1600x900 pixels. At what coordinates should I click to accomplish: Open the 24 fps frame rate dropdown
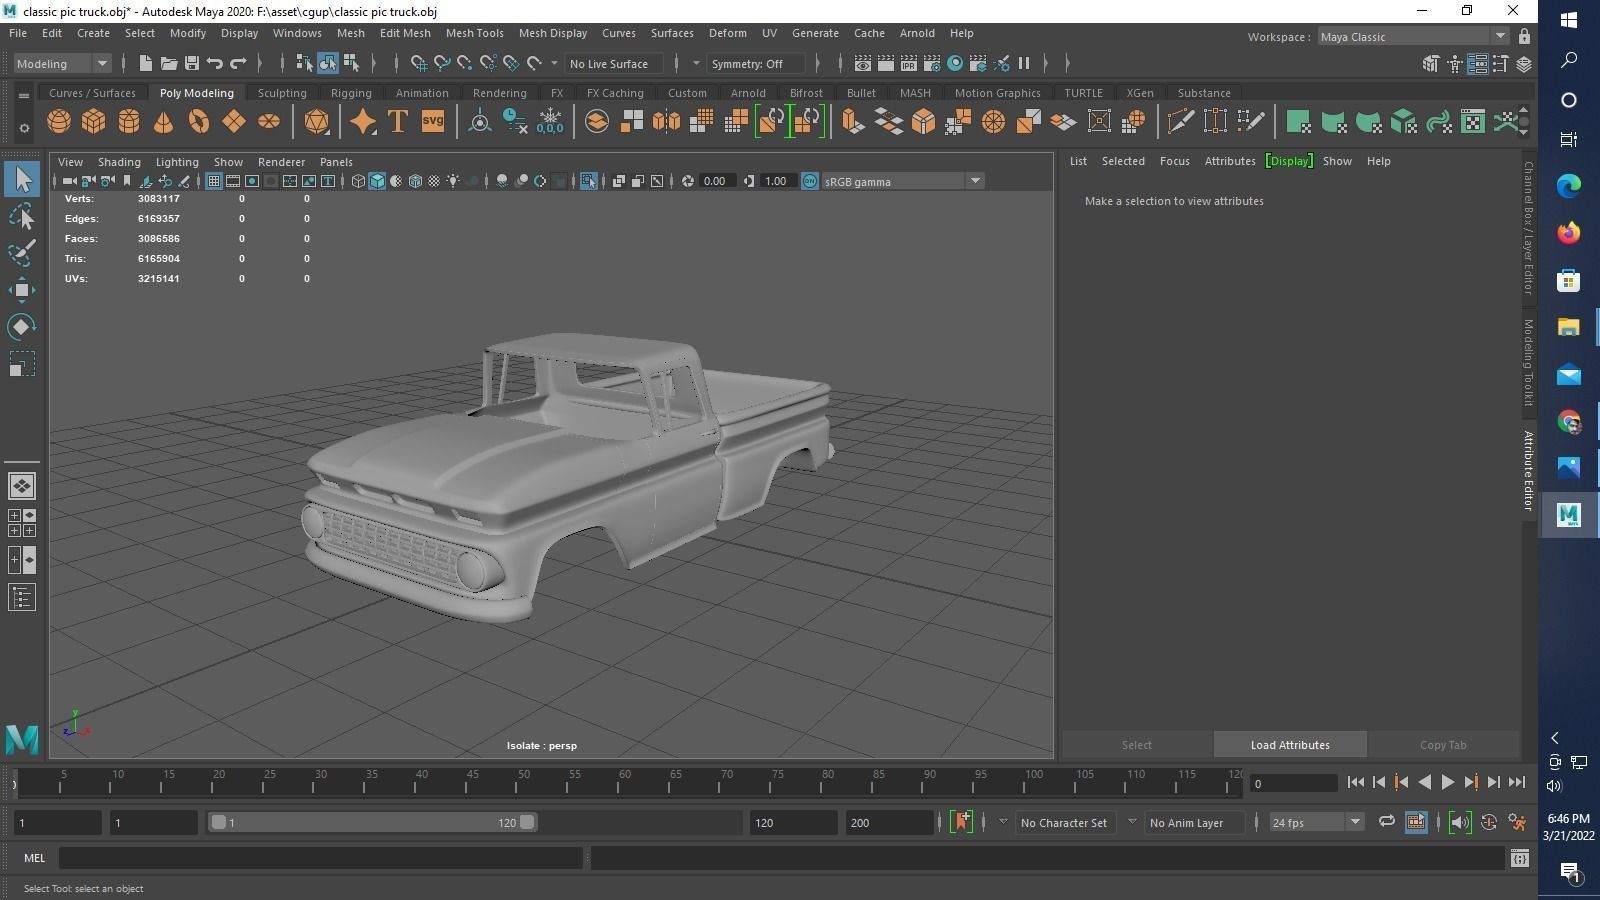[1316, 822]
